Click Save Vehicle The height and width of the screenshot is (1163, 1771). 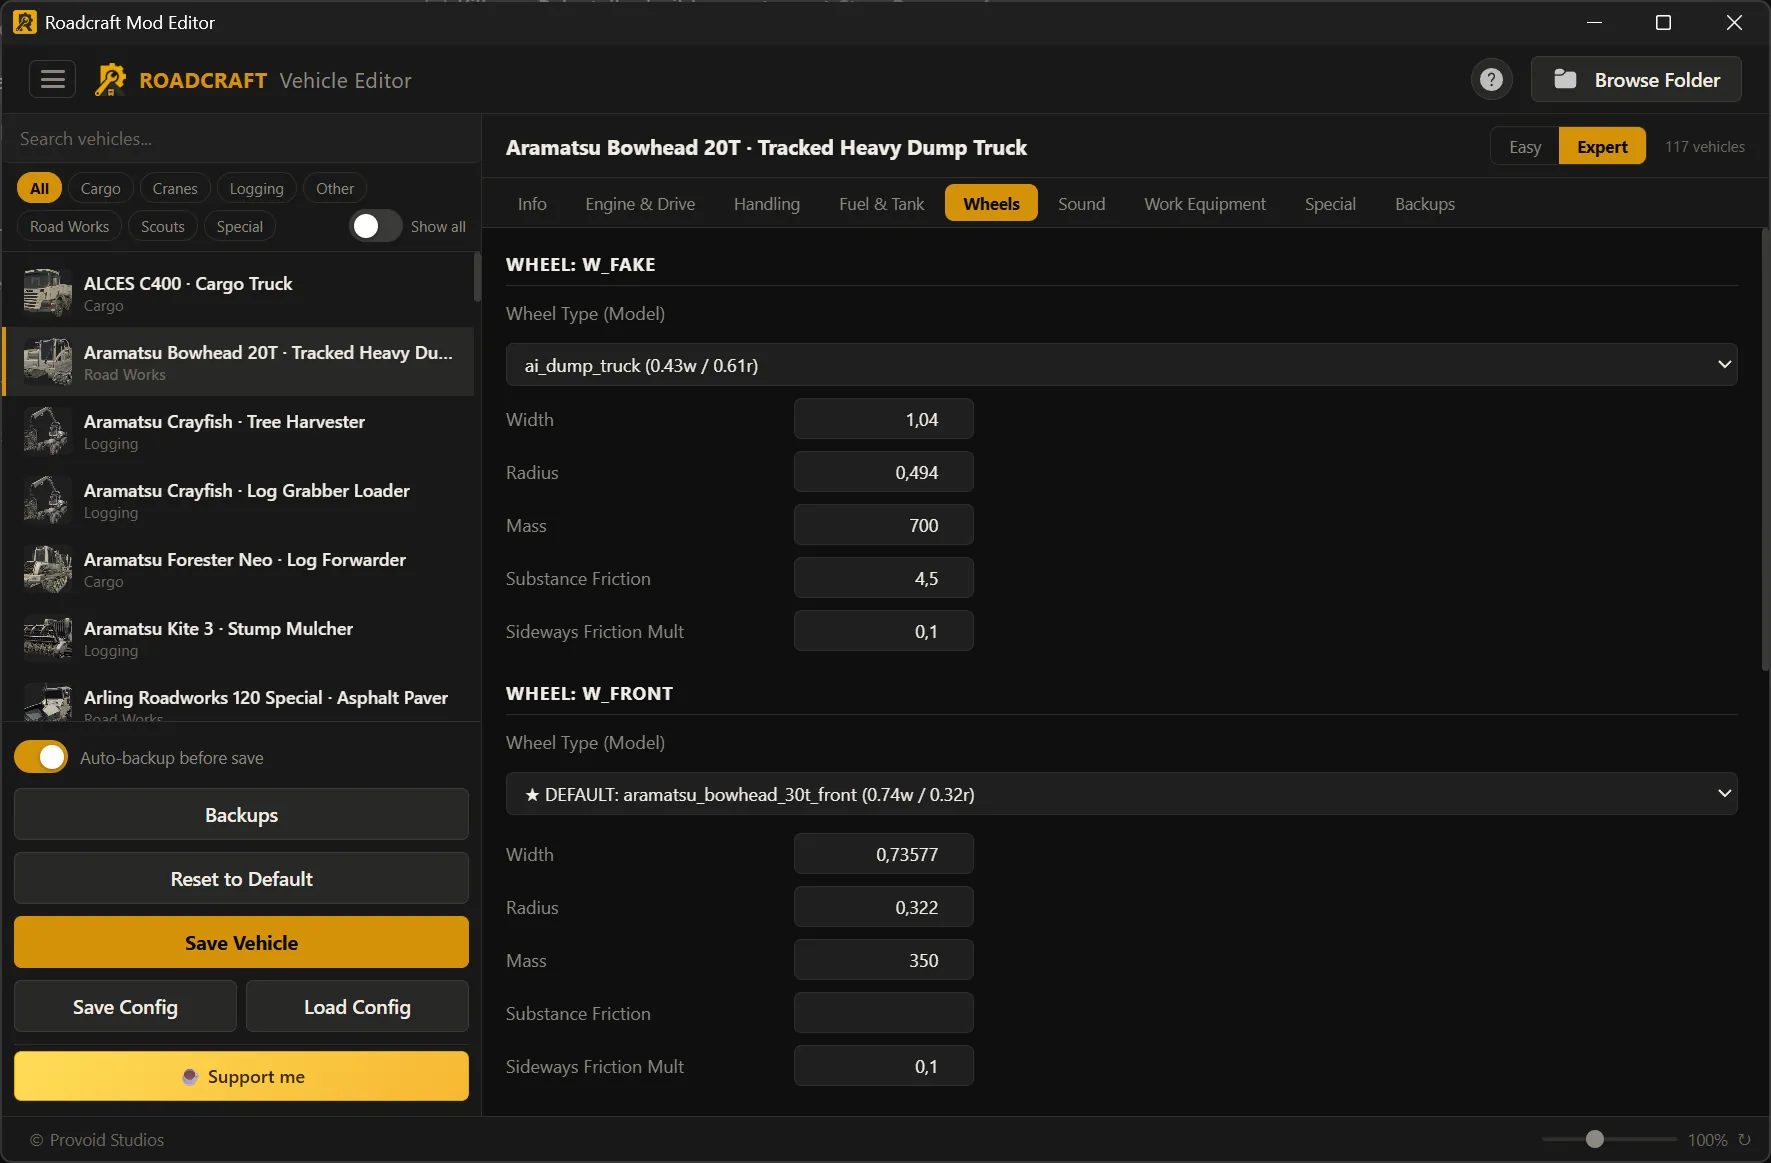(x=241, y=942)
